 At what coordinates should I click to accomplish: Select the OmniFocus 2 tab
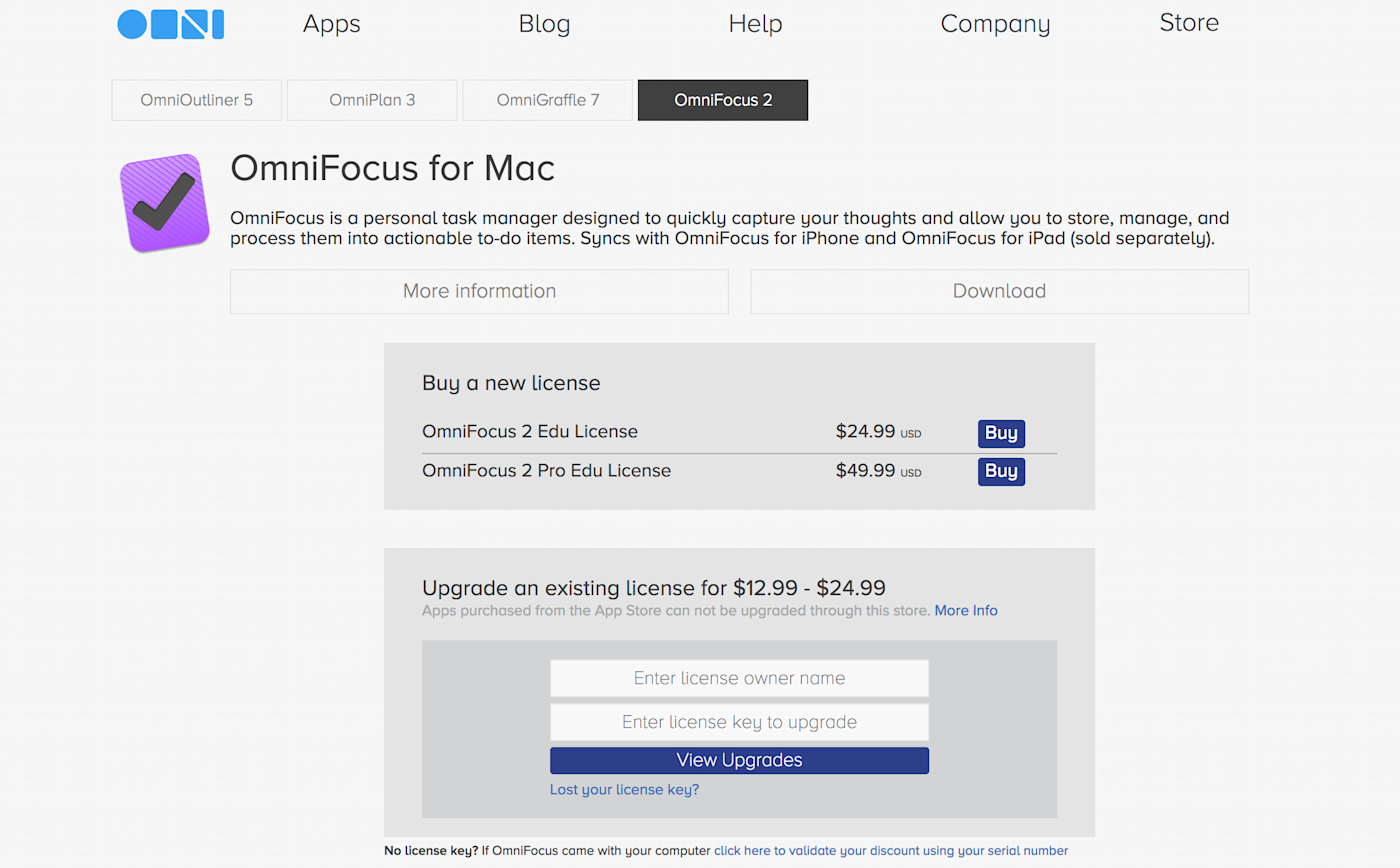pyautogui.click(x=723, y=100)
